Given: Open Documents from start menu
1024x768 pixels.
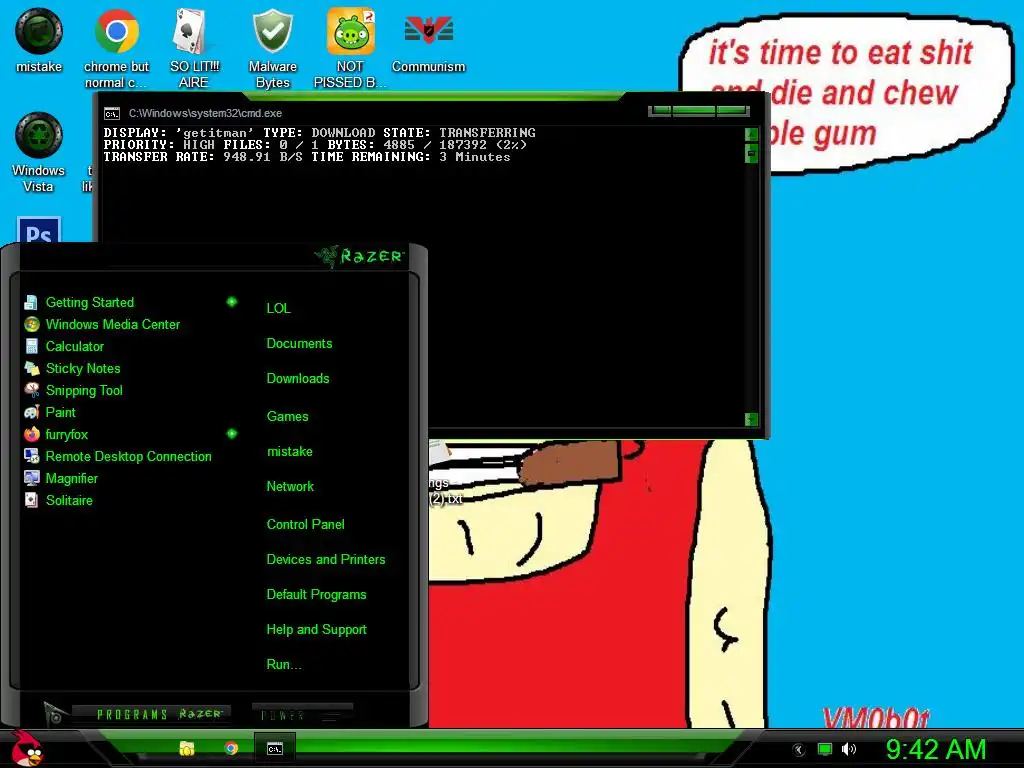Looking at the screenshot, I should pyautogui.click(x=299, y=344).
